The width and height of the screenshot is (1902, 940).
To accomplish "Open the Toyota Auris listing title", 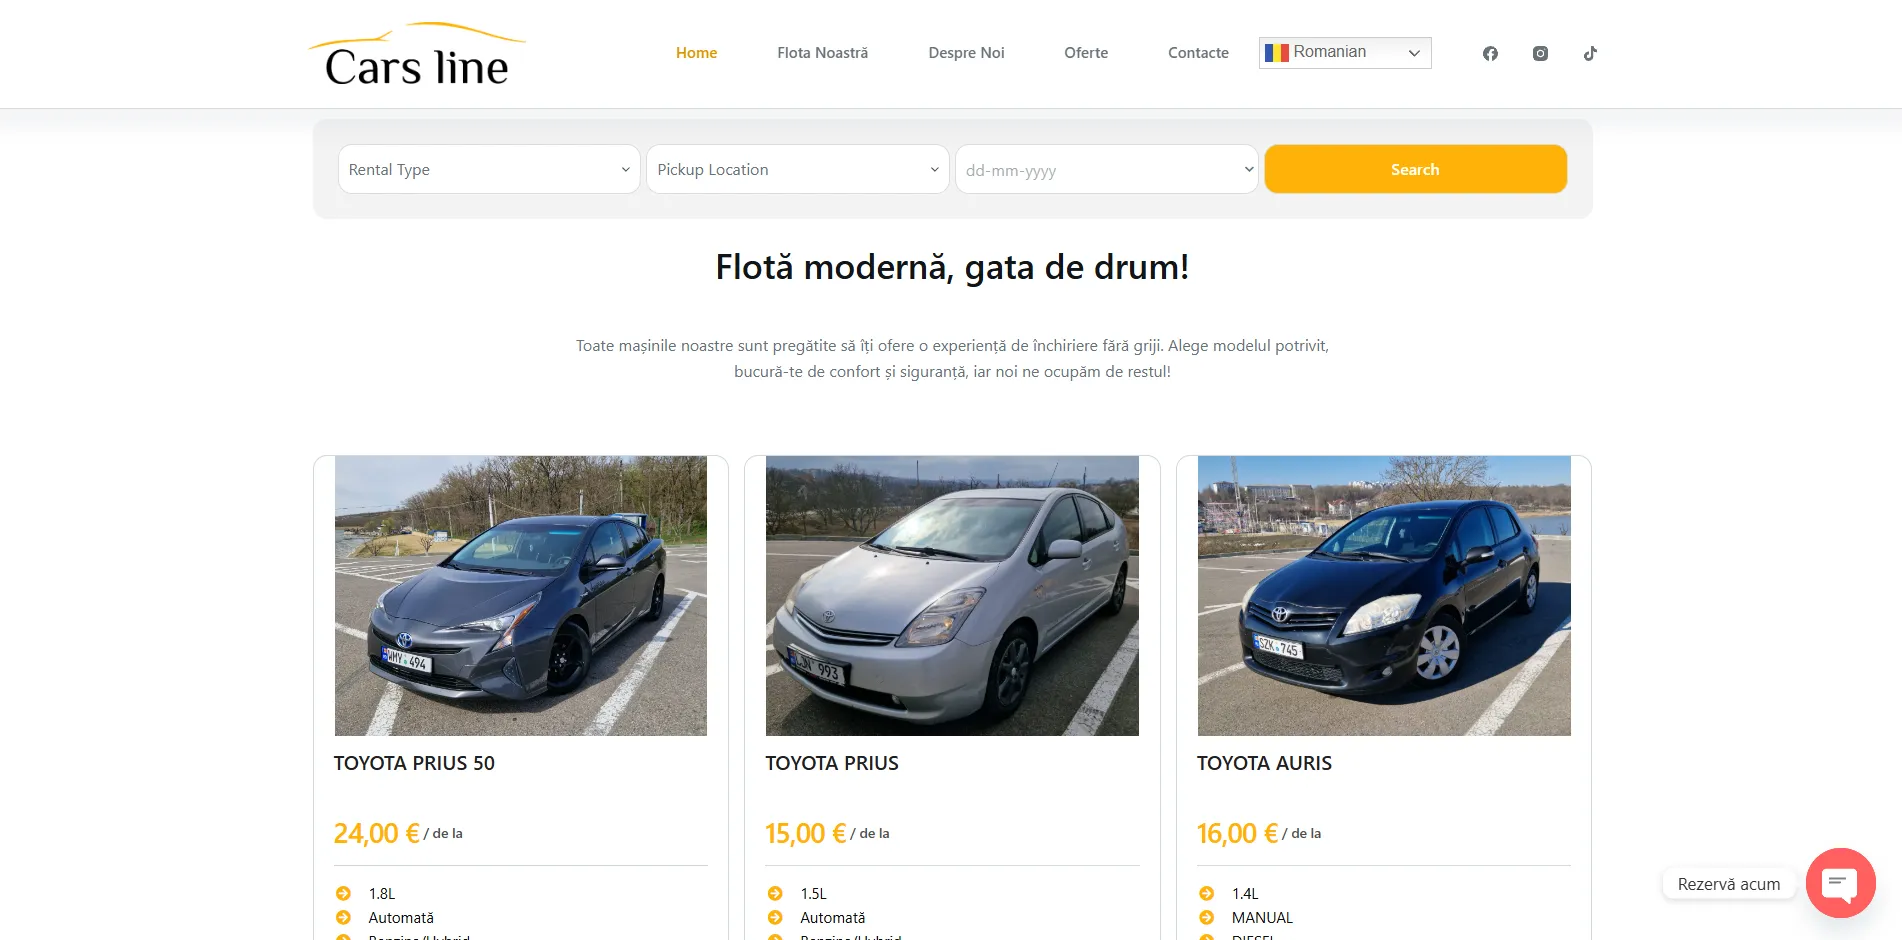I will [x=1264, y=763].
